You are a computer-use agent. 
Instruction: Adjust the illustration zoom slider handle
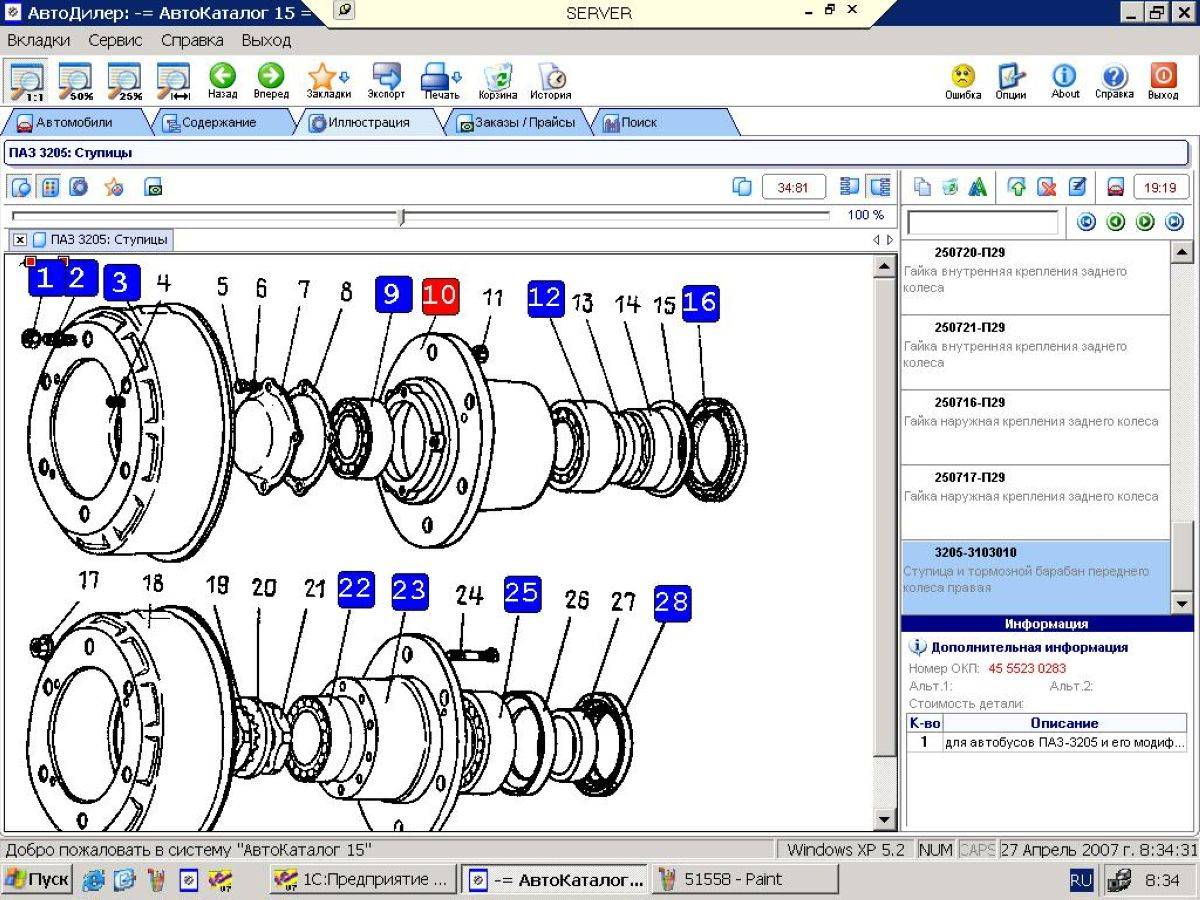click(x=402, y=215)
